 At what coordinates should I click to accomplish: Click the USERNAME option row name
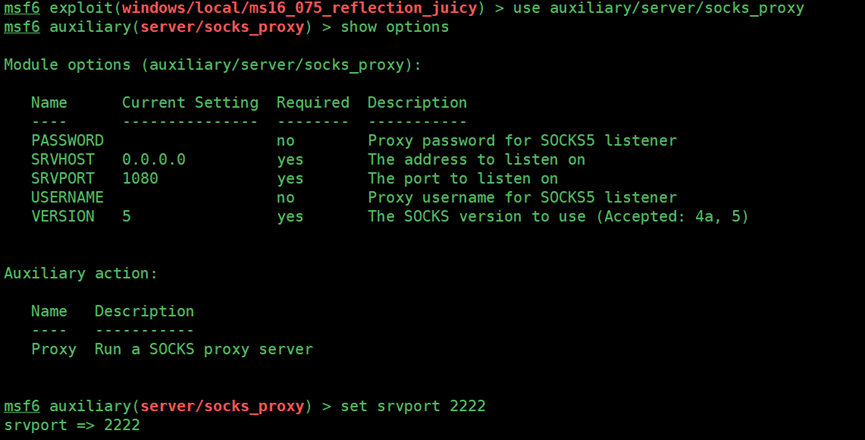[67, 197]
